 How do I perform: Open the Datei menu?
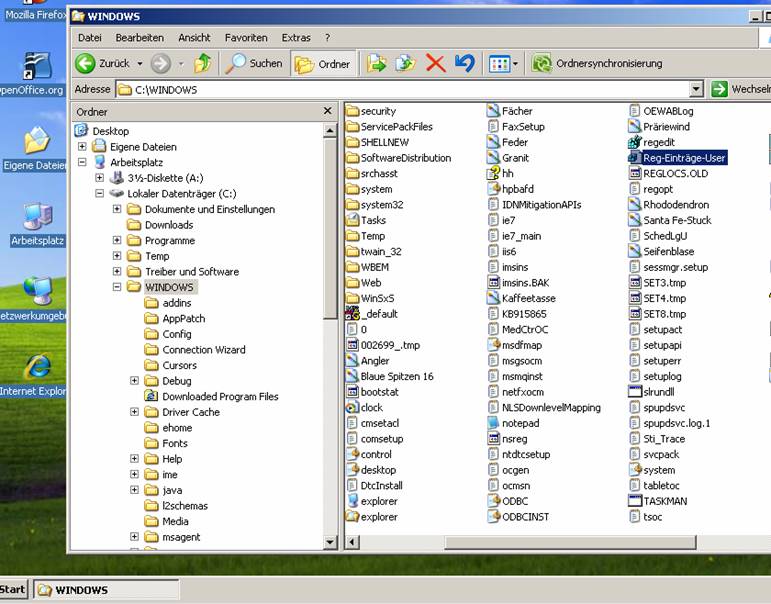[x=89, y=37]
